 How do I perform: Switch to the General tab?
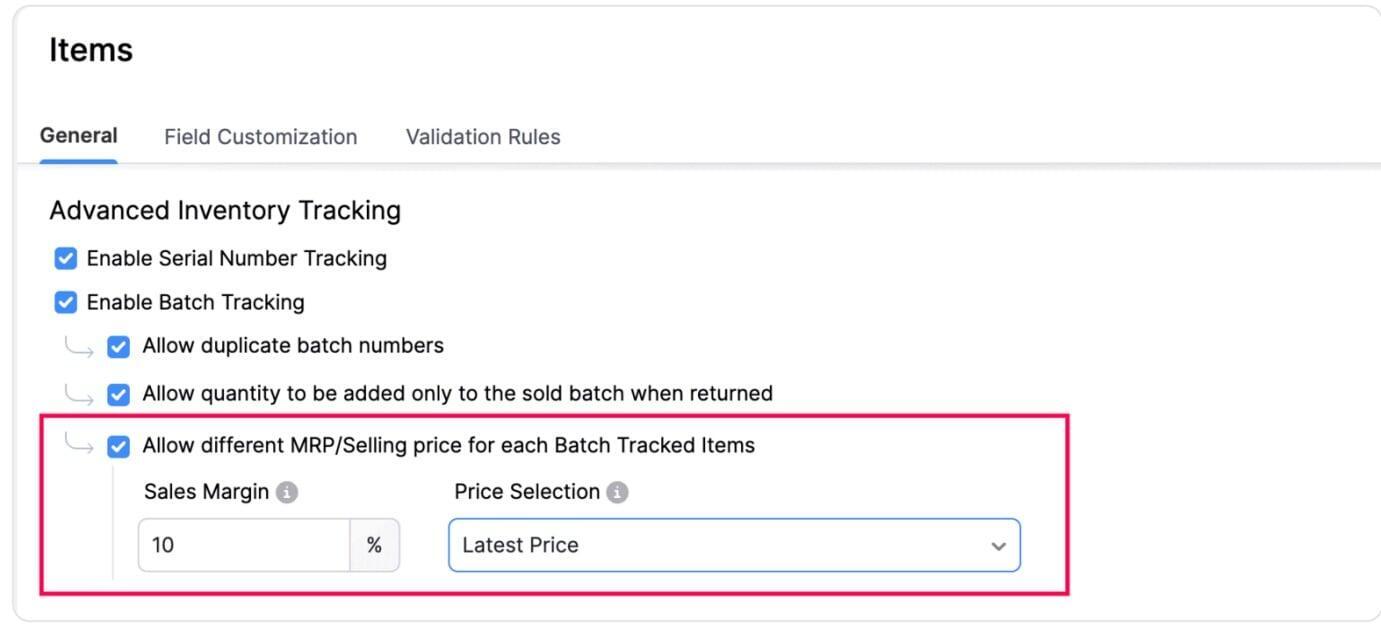point(78,136)
